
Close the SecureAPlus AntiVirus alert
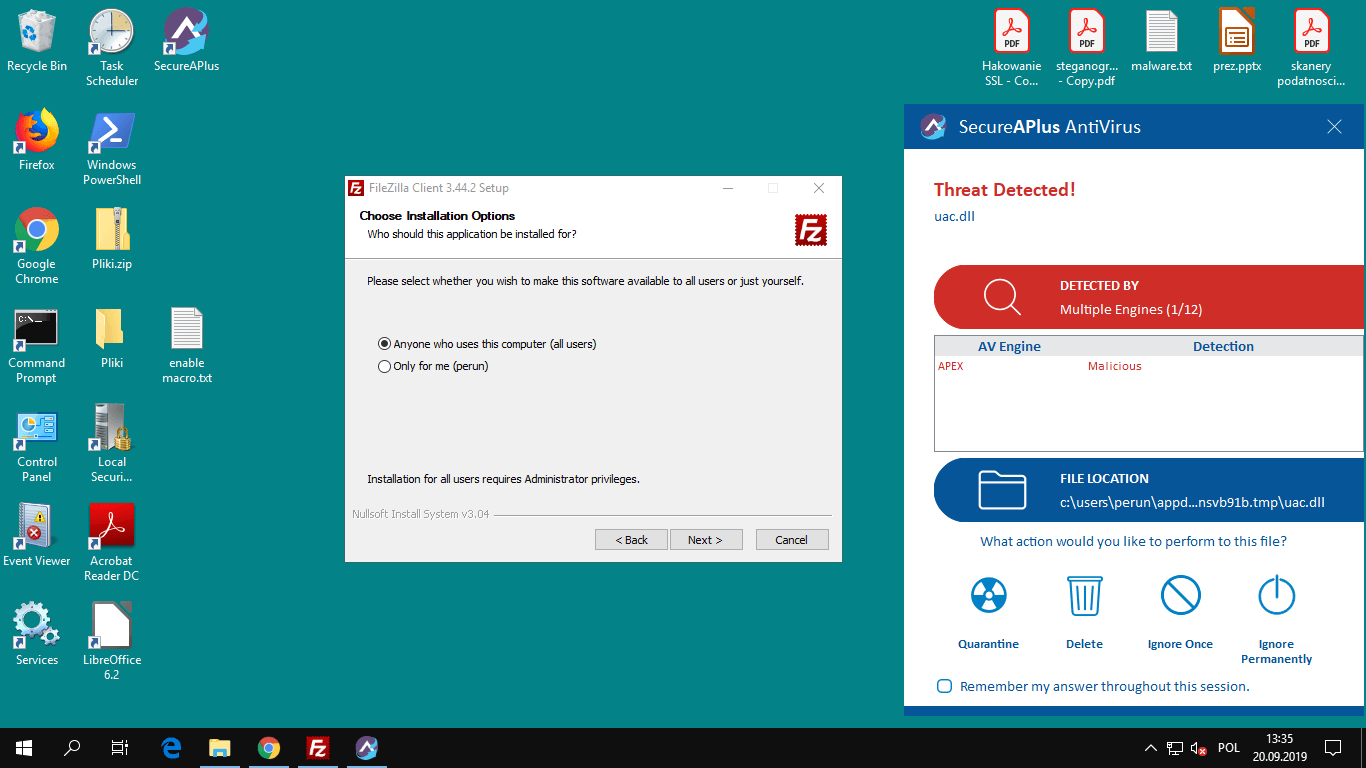tap(1334, 127)
